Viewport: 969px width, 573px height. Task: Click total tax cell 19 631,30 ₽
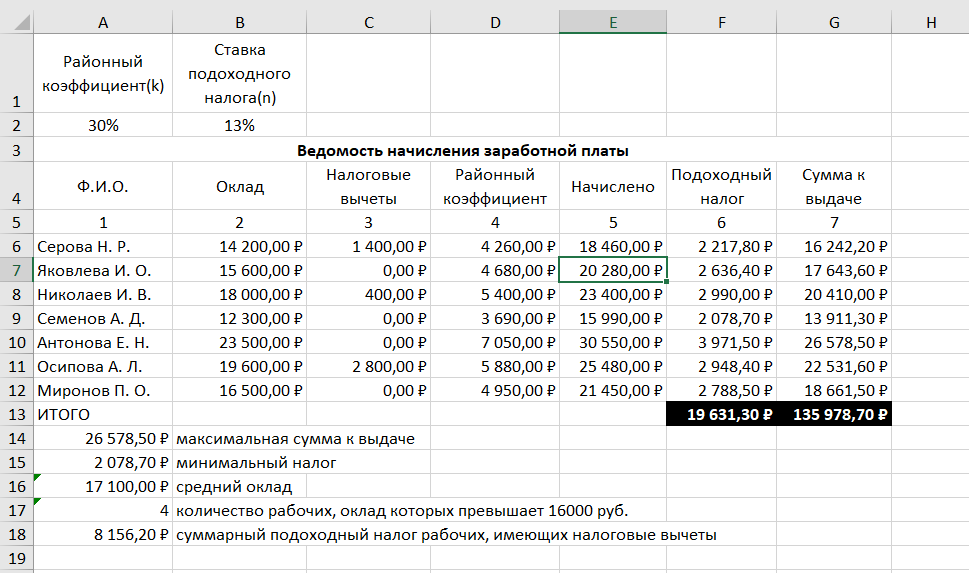pos(722,415)
